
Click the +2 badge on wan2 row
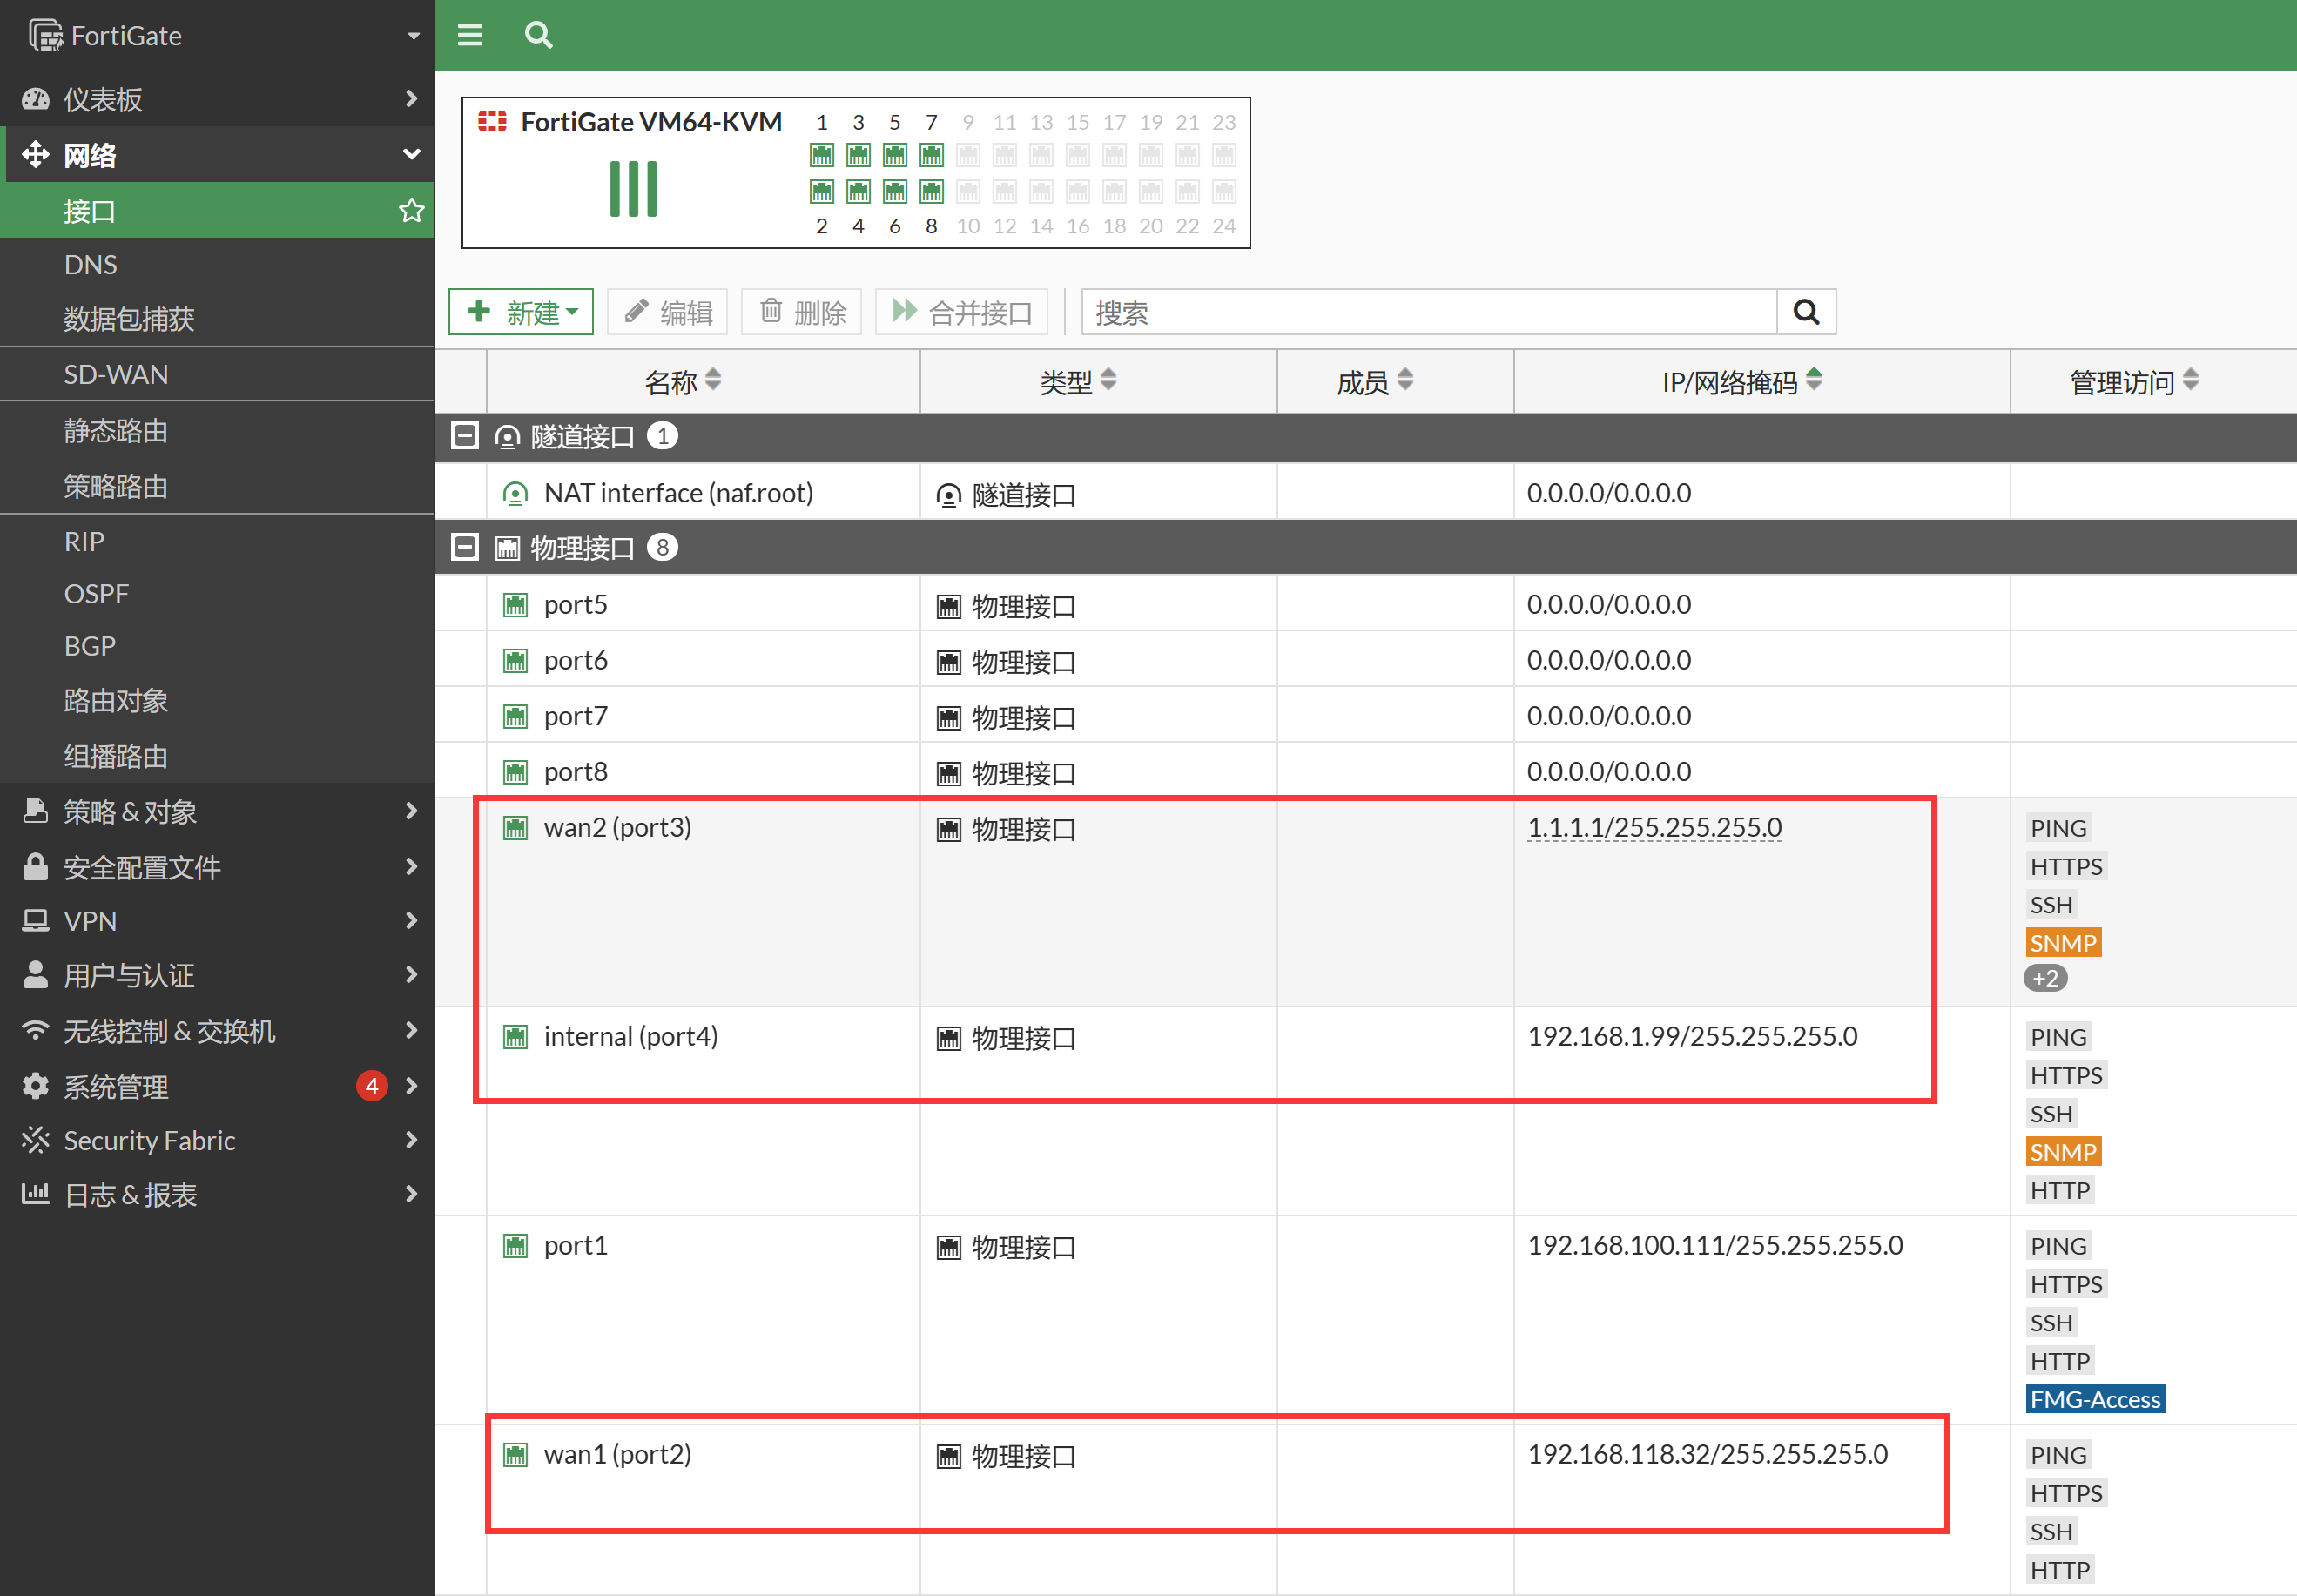coord(2045,978)
